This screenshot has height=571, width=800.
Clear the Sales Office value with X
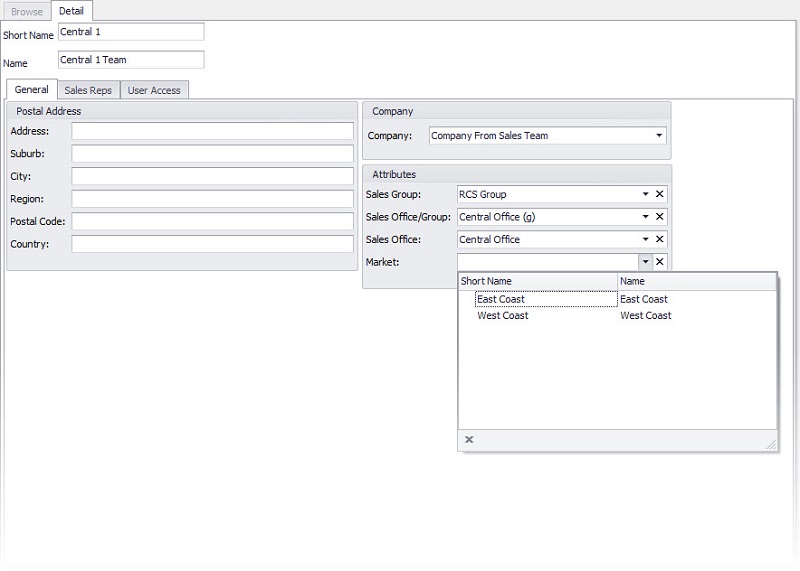coord(659,239)
